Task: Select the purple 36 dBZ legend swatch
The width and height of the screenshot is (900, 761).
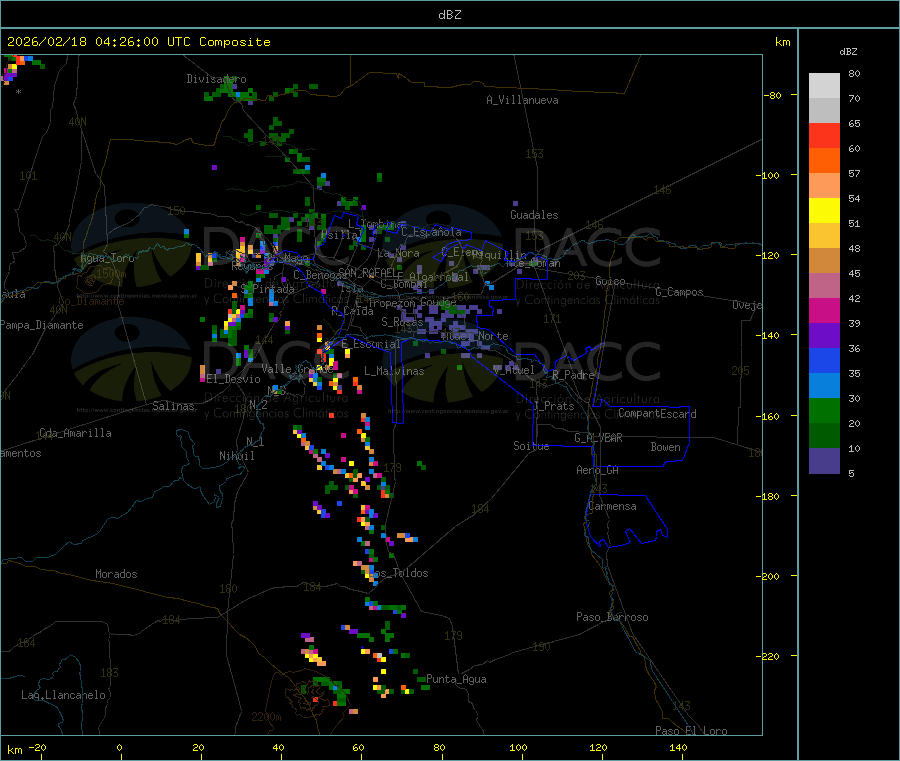Action: (x=824, y=336)
